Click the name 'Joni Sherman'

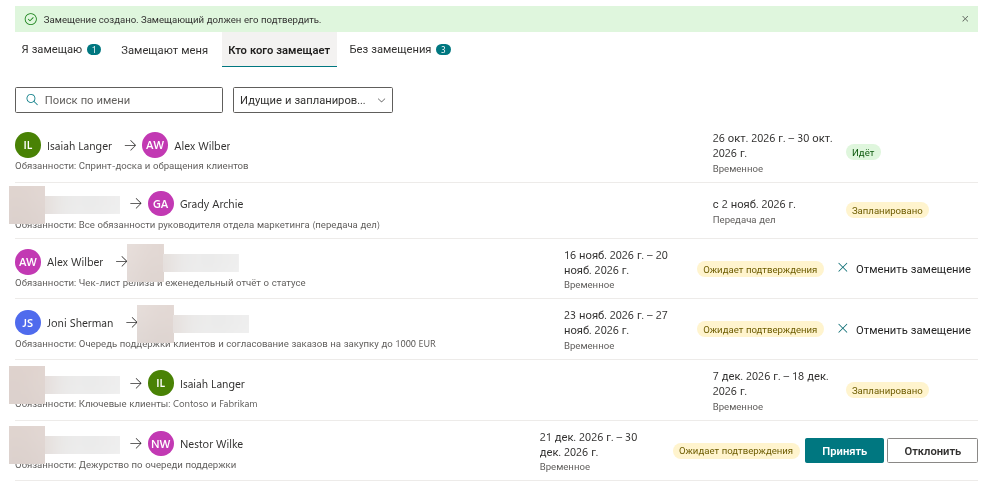coord(80,323)
